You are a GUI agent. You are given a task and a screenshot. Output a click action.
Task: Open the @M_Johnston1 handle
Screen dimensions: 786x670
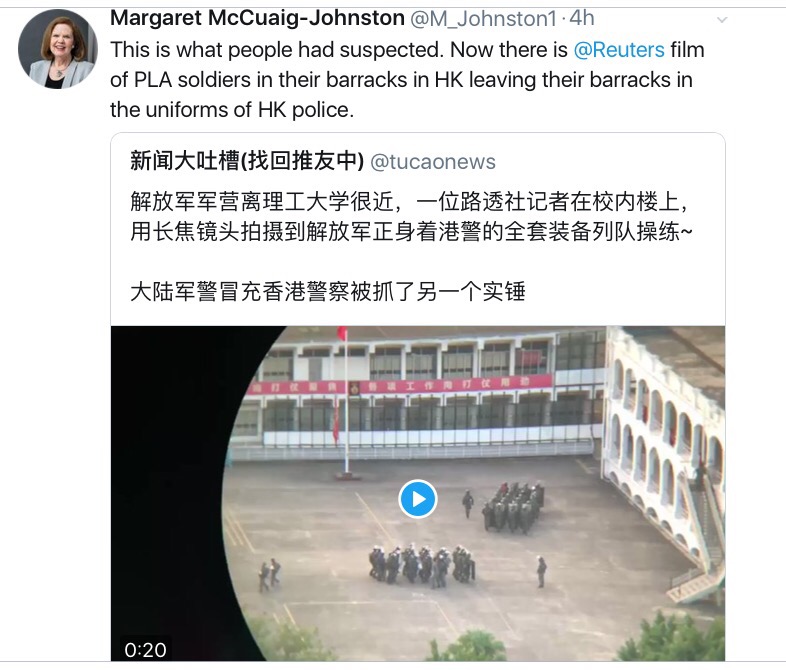coord(483,19)
